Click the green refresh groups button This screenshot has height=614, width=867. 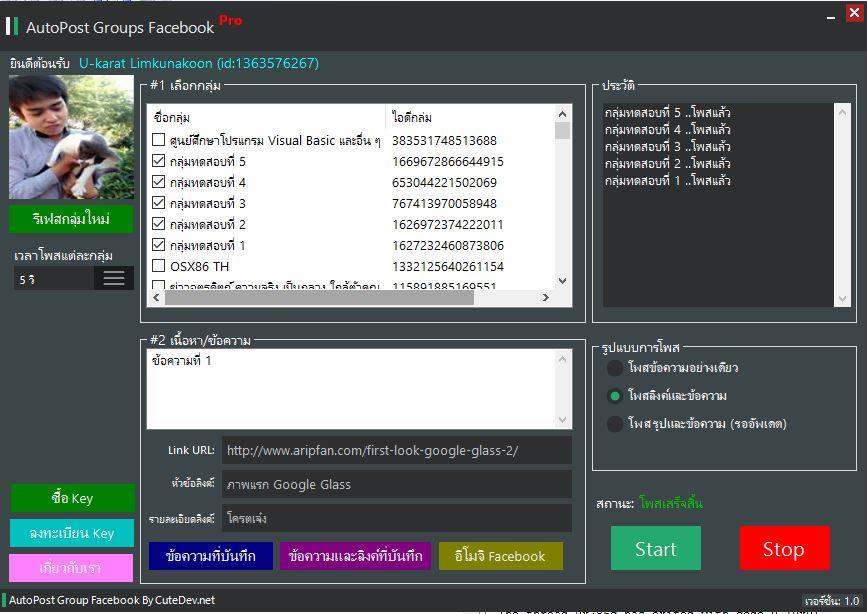(71, 219)
